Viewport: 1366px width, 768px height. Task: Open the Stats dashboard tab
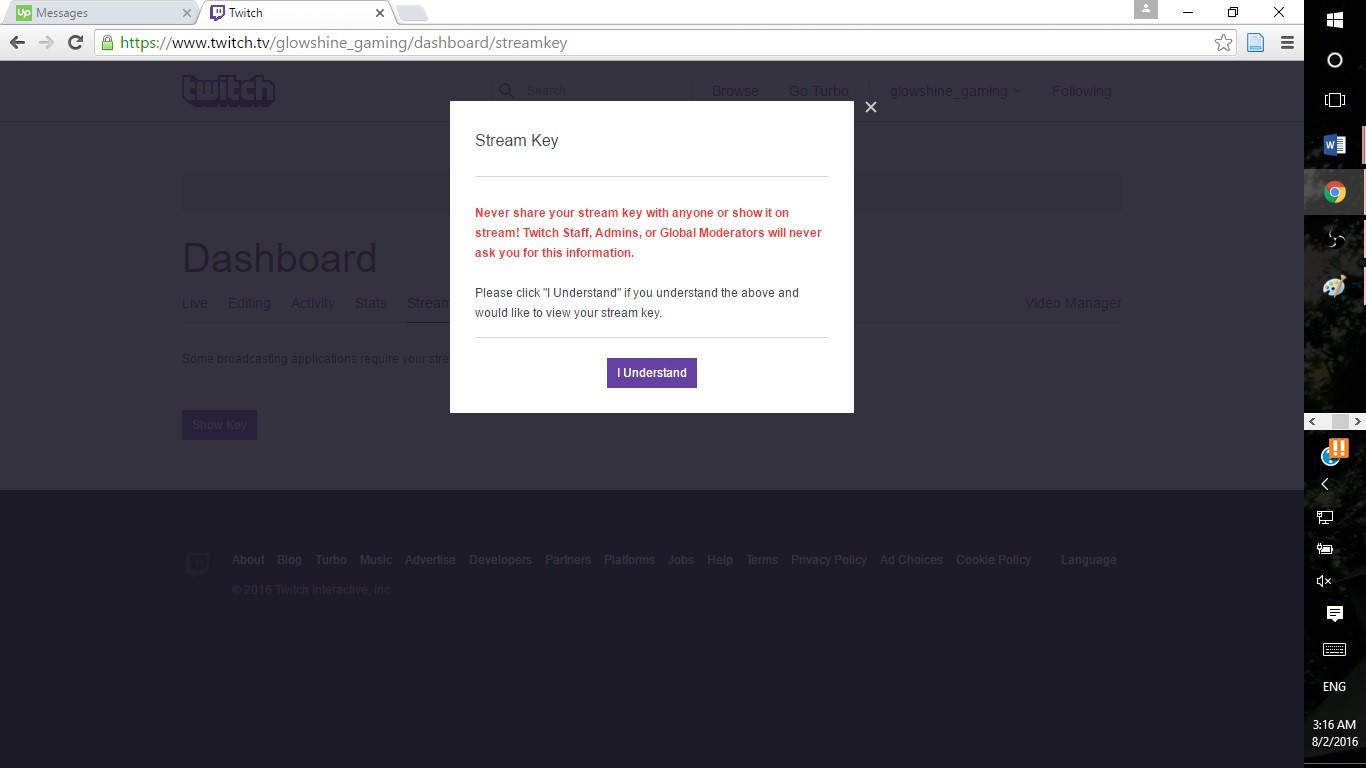coord(371,303)
